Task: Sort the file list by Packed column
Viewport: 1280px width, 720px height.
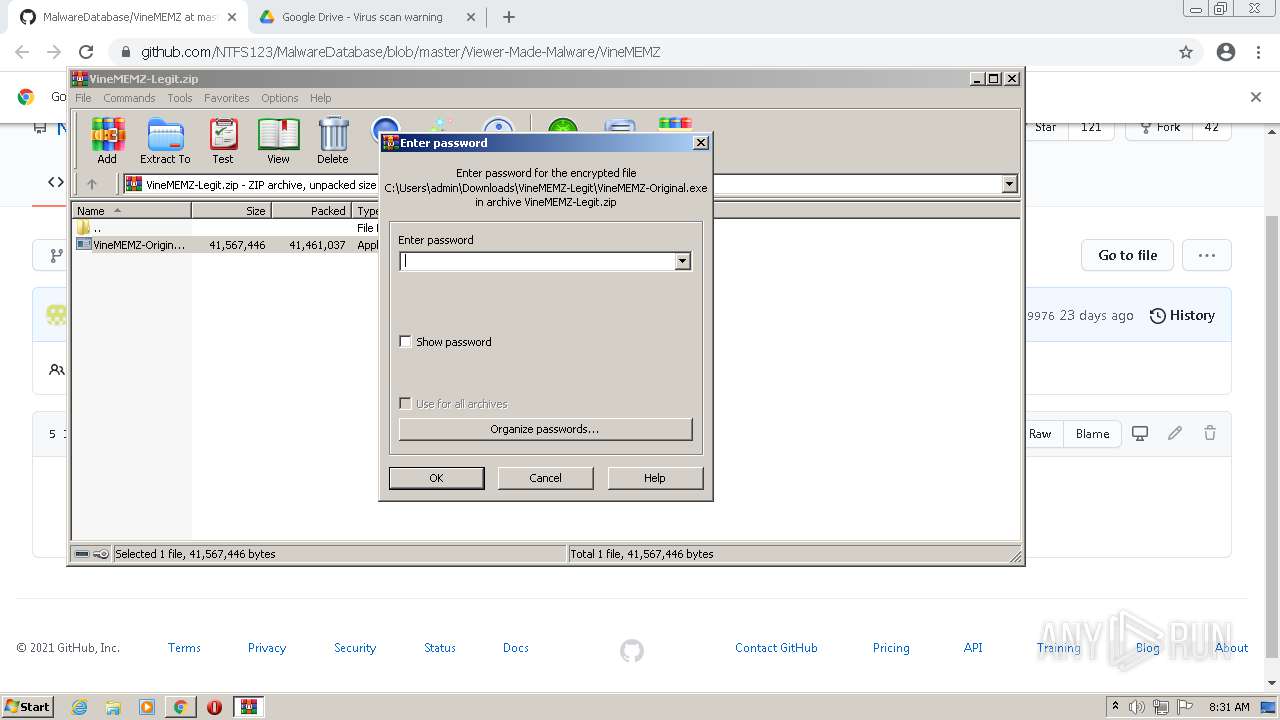Action: click(x=311, y=211)
